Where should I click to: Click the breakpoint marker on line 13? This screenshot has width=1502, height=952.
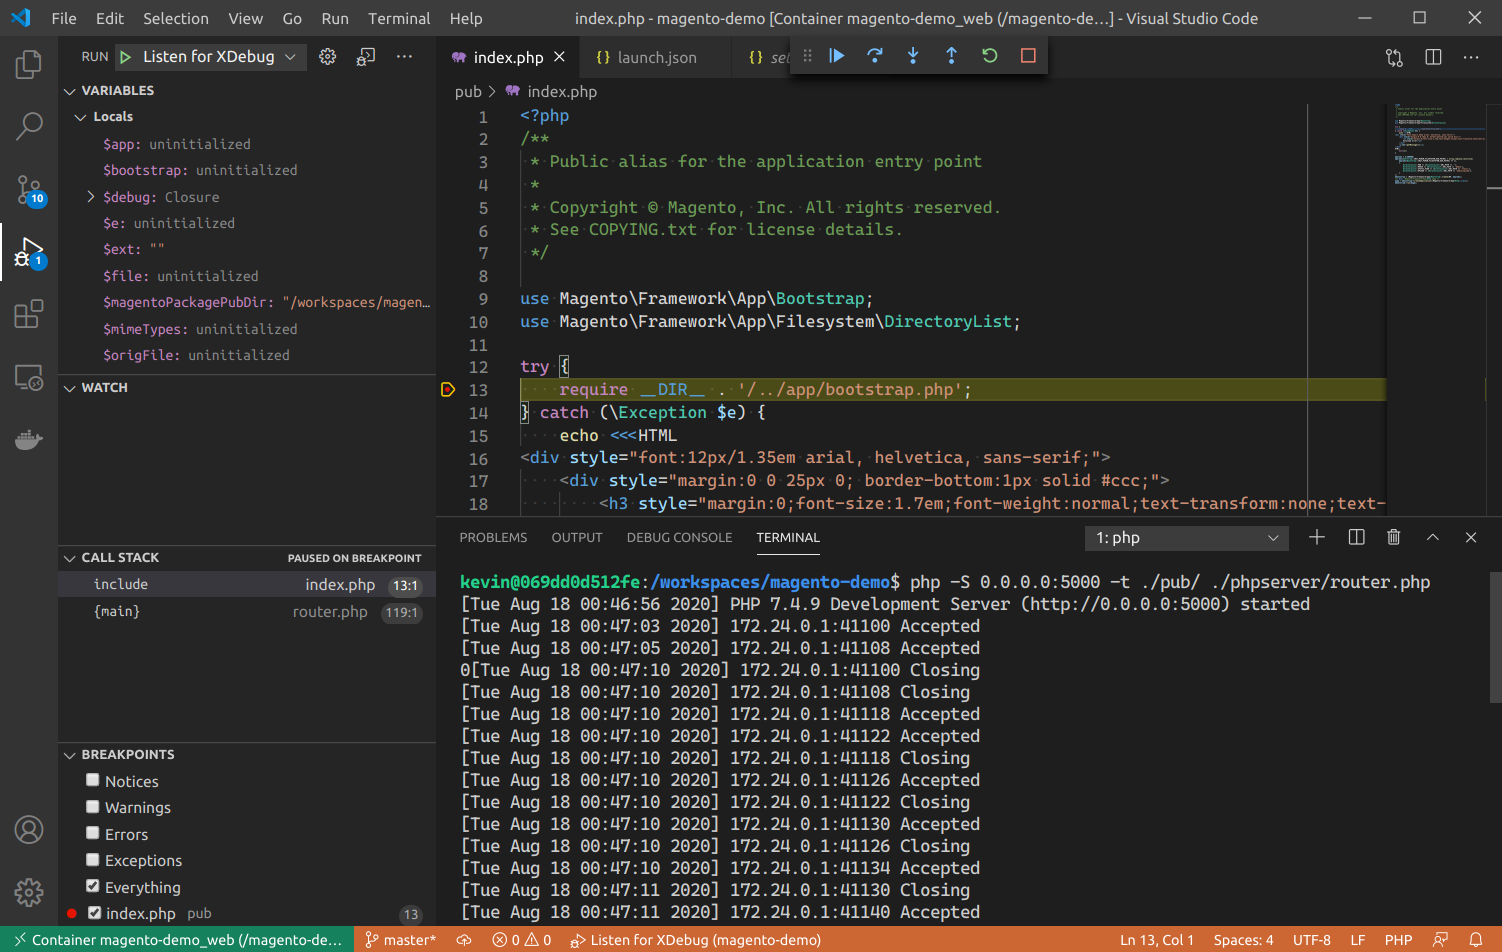coord(448,390)
